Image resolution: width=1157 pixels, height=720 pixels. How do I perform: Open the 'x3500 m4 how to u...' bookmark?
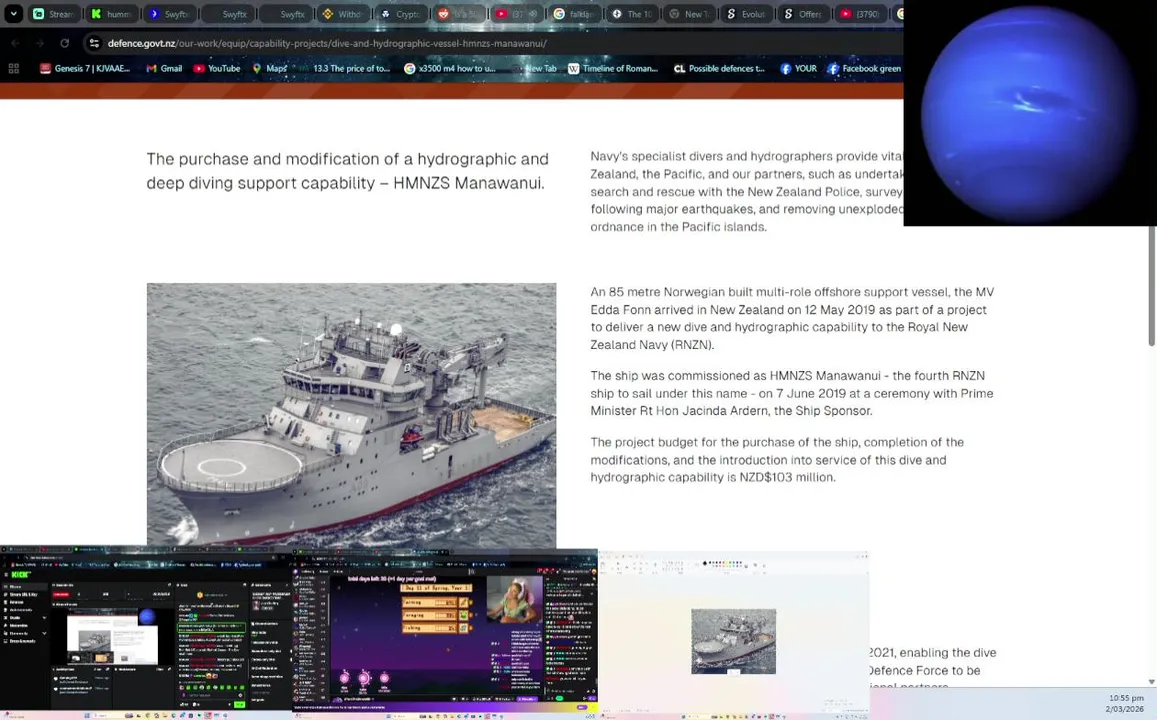coord(450,69)
